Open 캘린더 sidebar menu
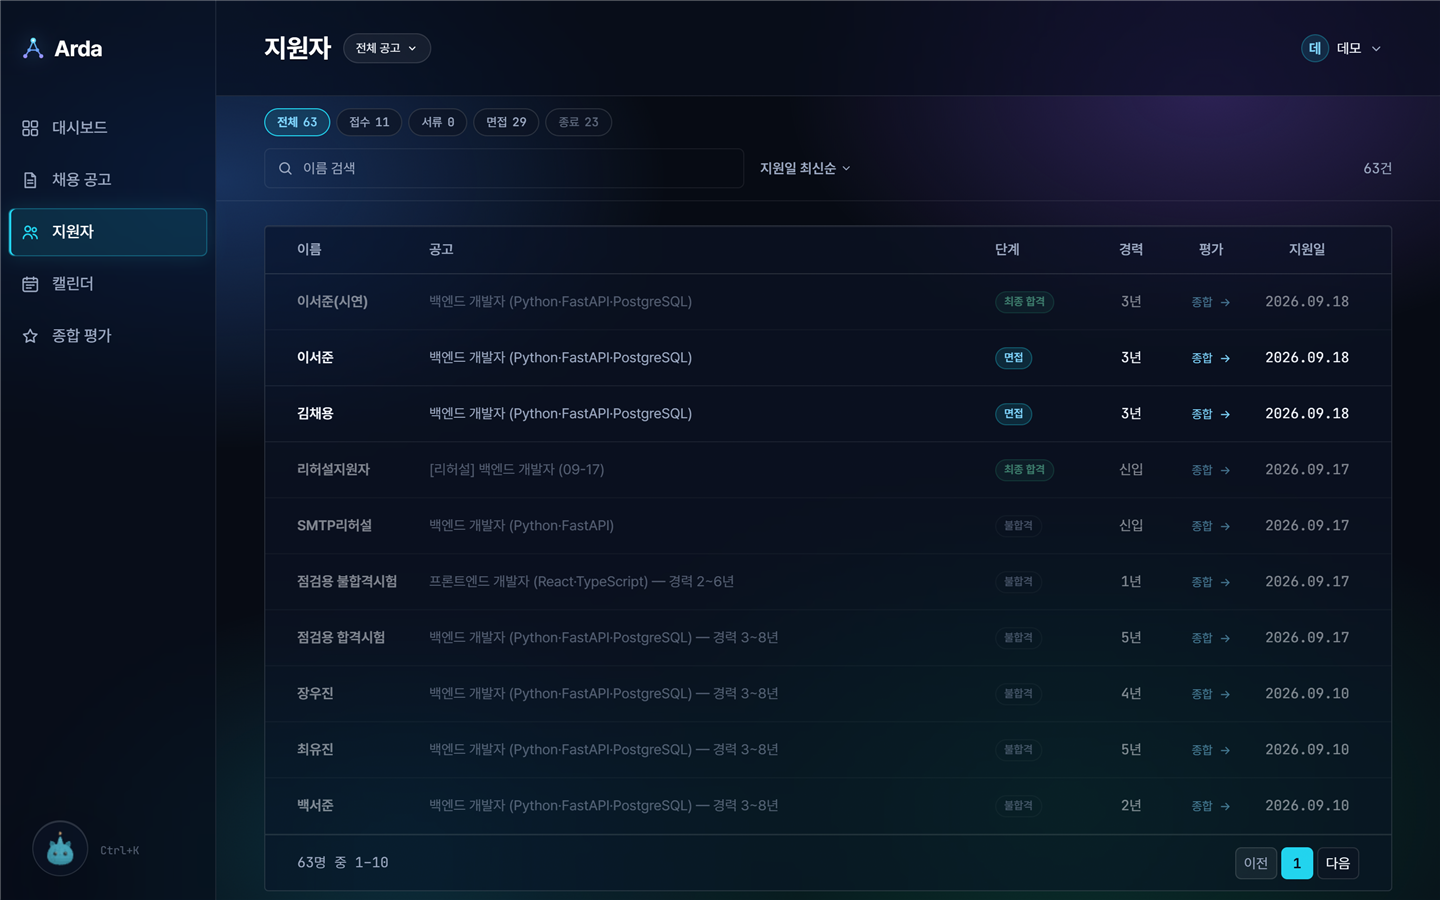 pyautogui.click(x=108, y=284)
